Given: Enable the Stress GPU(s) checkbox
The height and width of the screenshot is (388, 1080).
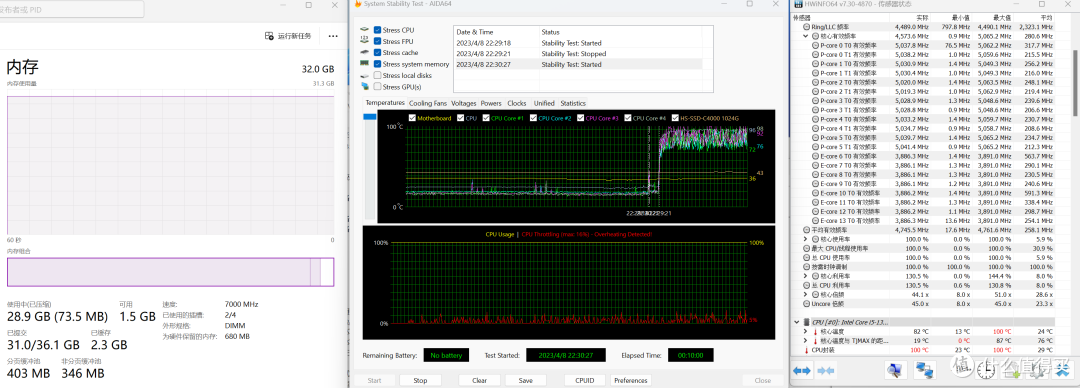Looking at the screenshot, I should pos(377,86).
